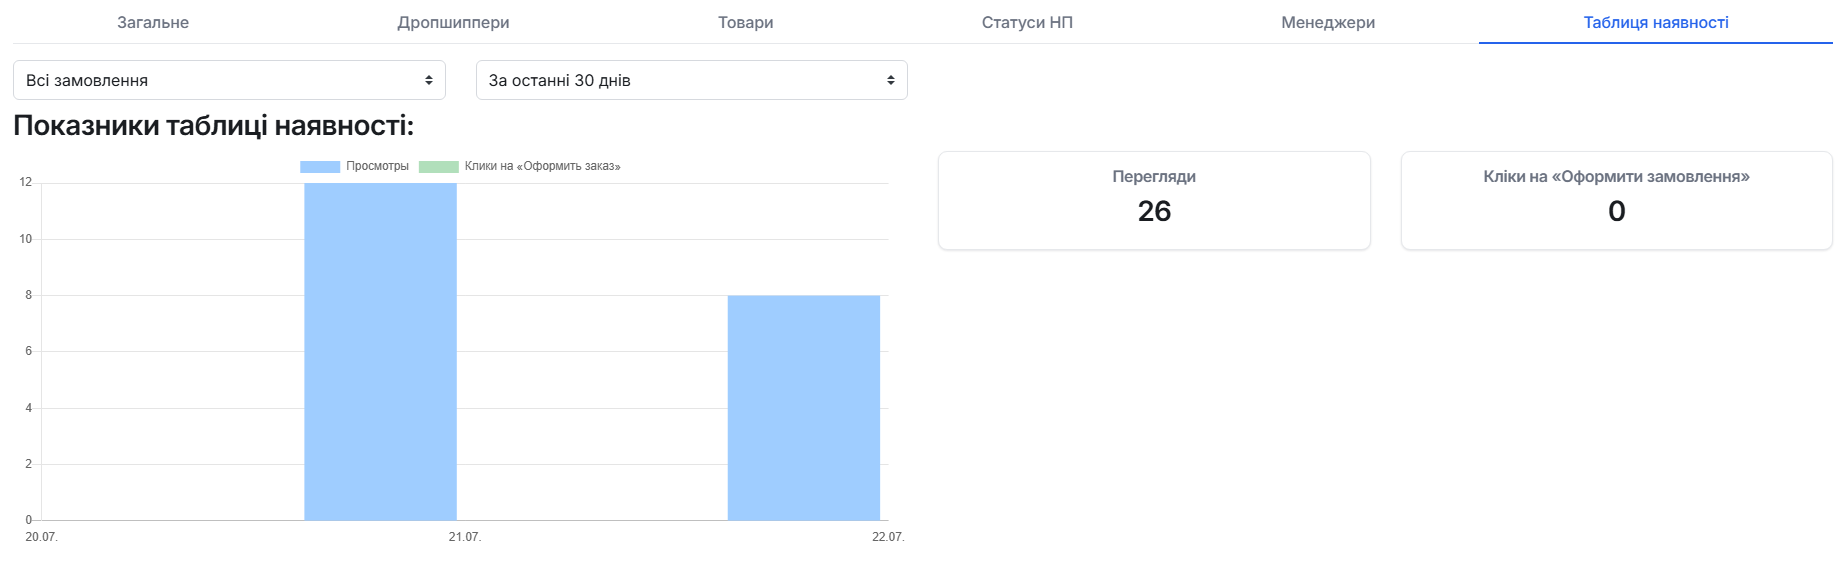1843x561 pixels.
Task: Toggle Клики на «Оформить заказ» legend label
Action: (543, 166)
